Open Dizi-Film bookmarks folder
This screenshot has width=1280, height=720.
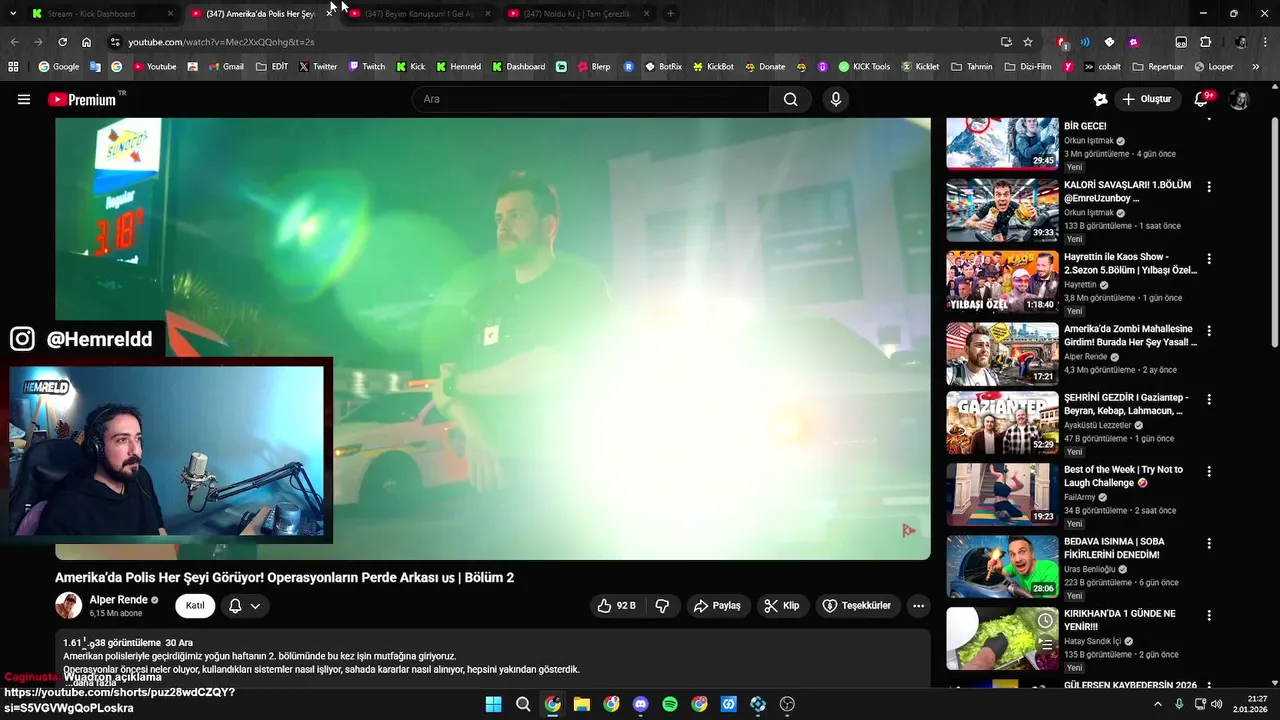tap(1028, 67)
